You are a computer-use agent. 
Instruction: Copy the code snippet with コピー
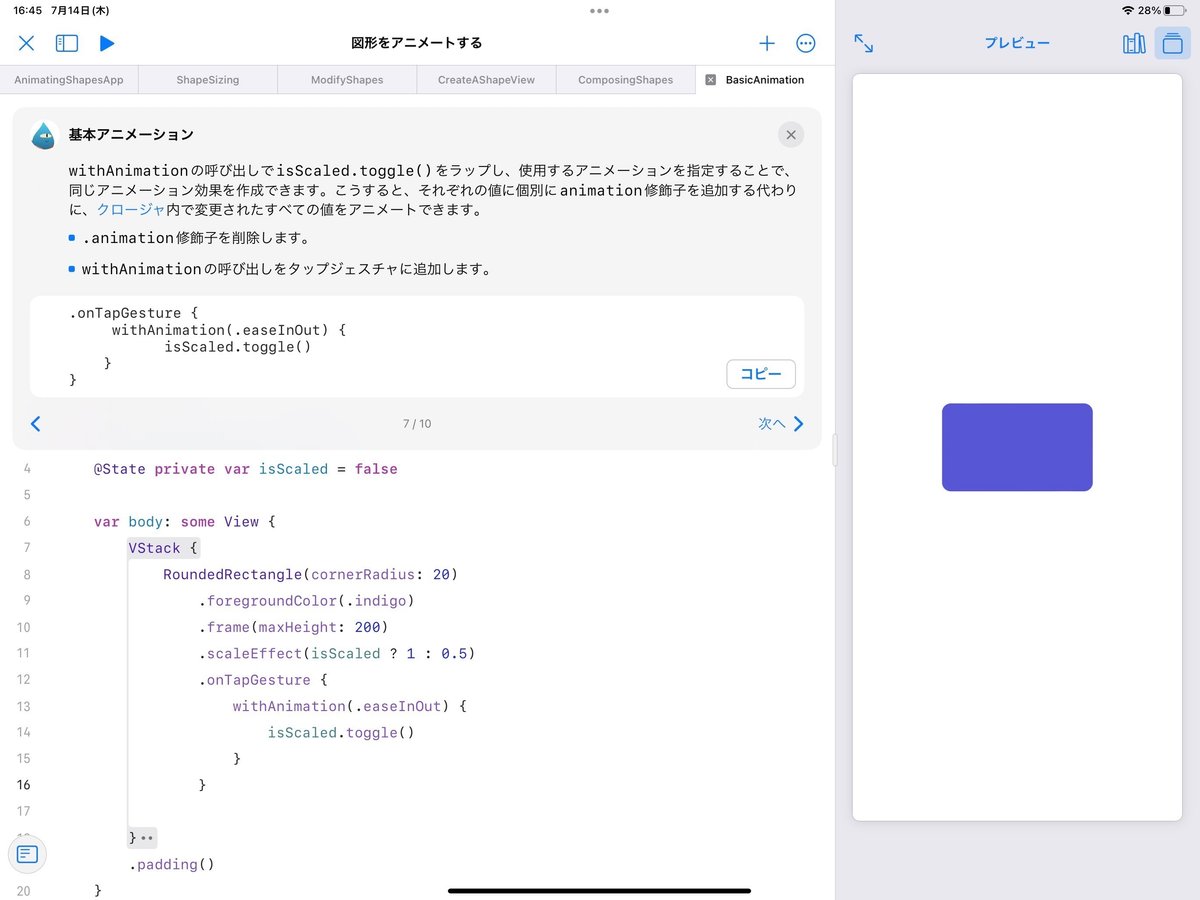[x=761, y=374]
